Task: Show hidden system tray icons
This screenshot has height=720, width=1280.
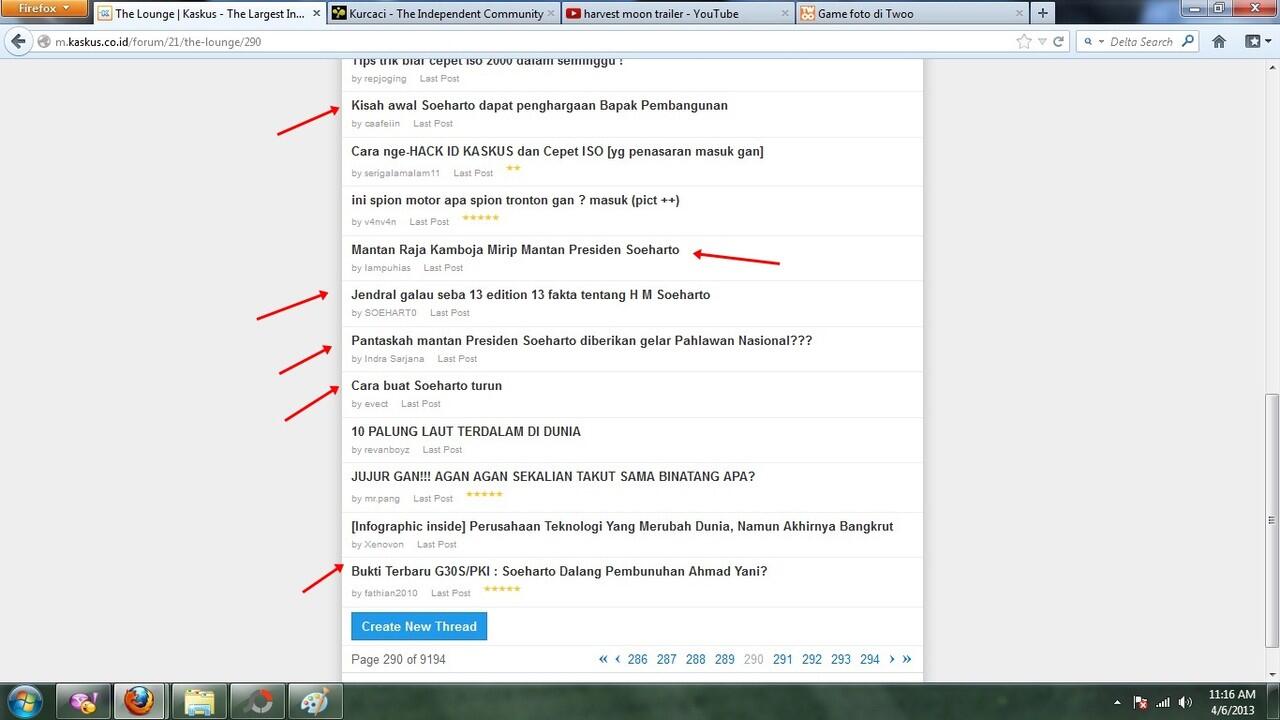Action: [x=1116, y=702]
